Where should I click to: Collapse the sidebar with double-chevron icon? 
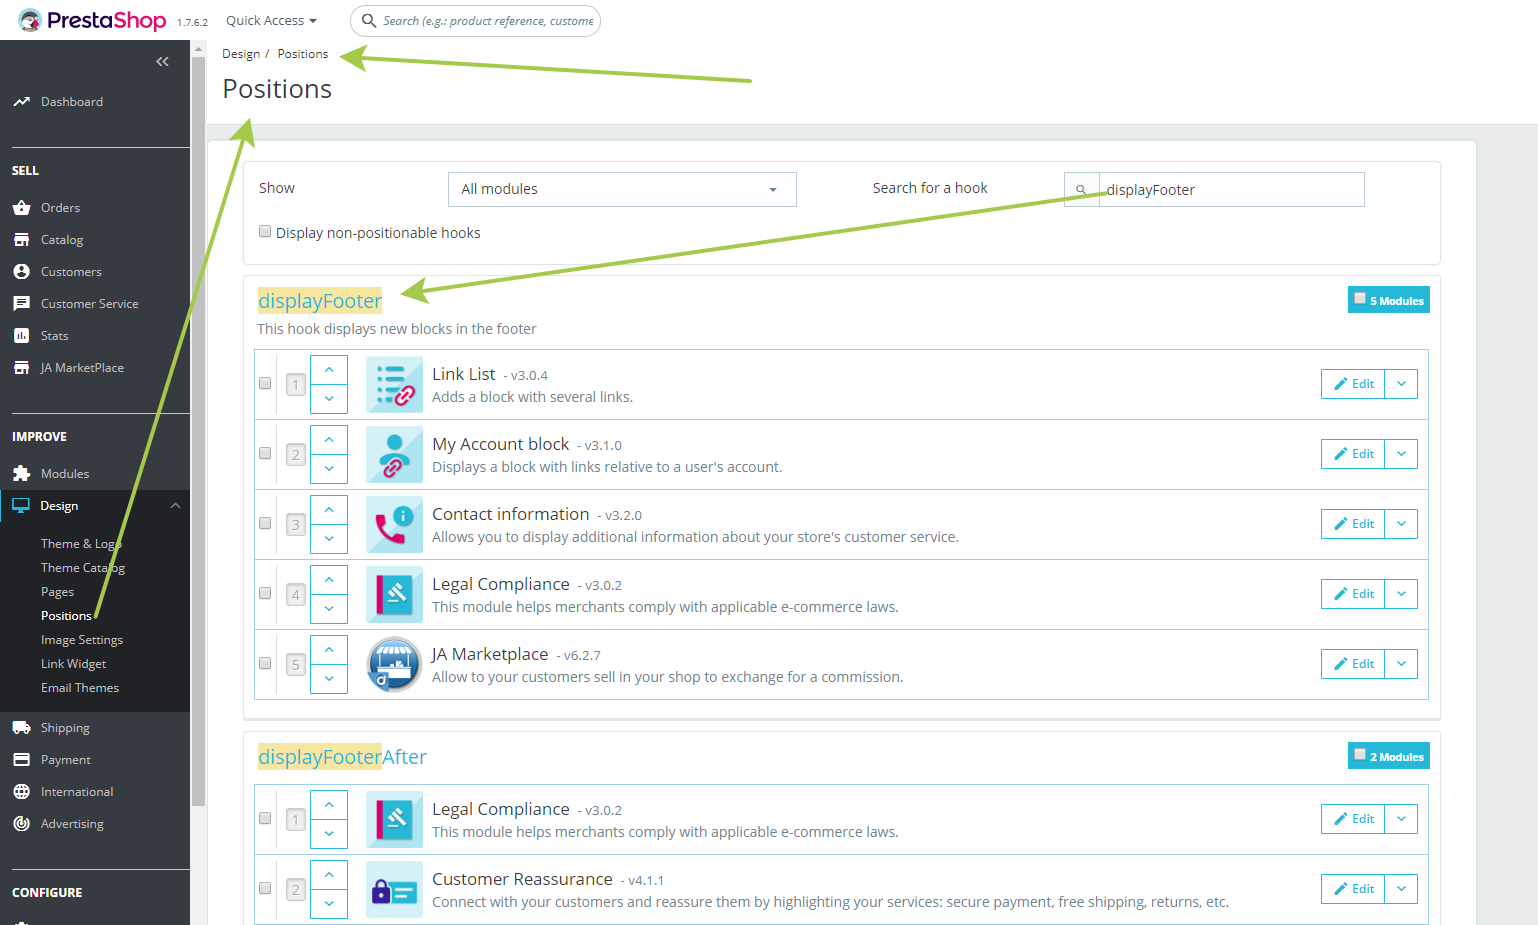162,62
